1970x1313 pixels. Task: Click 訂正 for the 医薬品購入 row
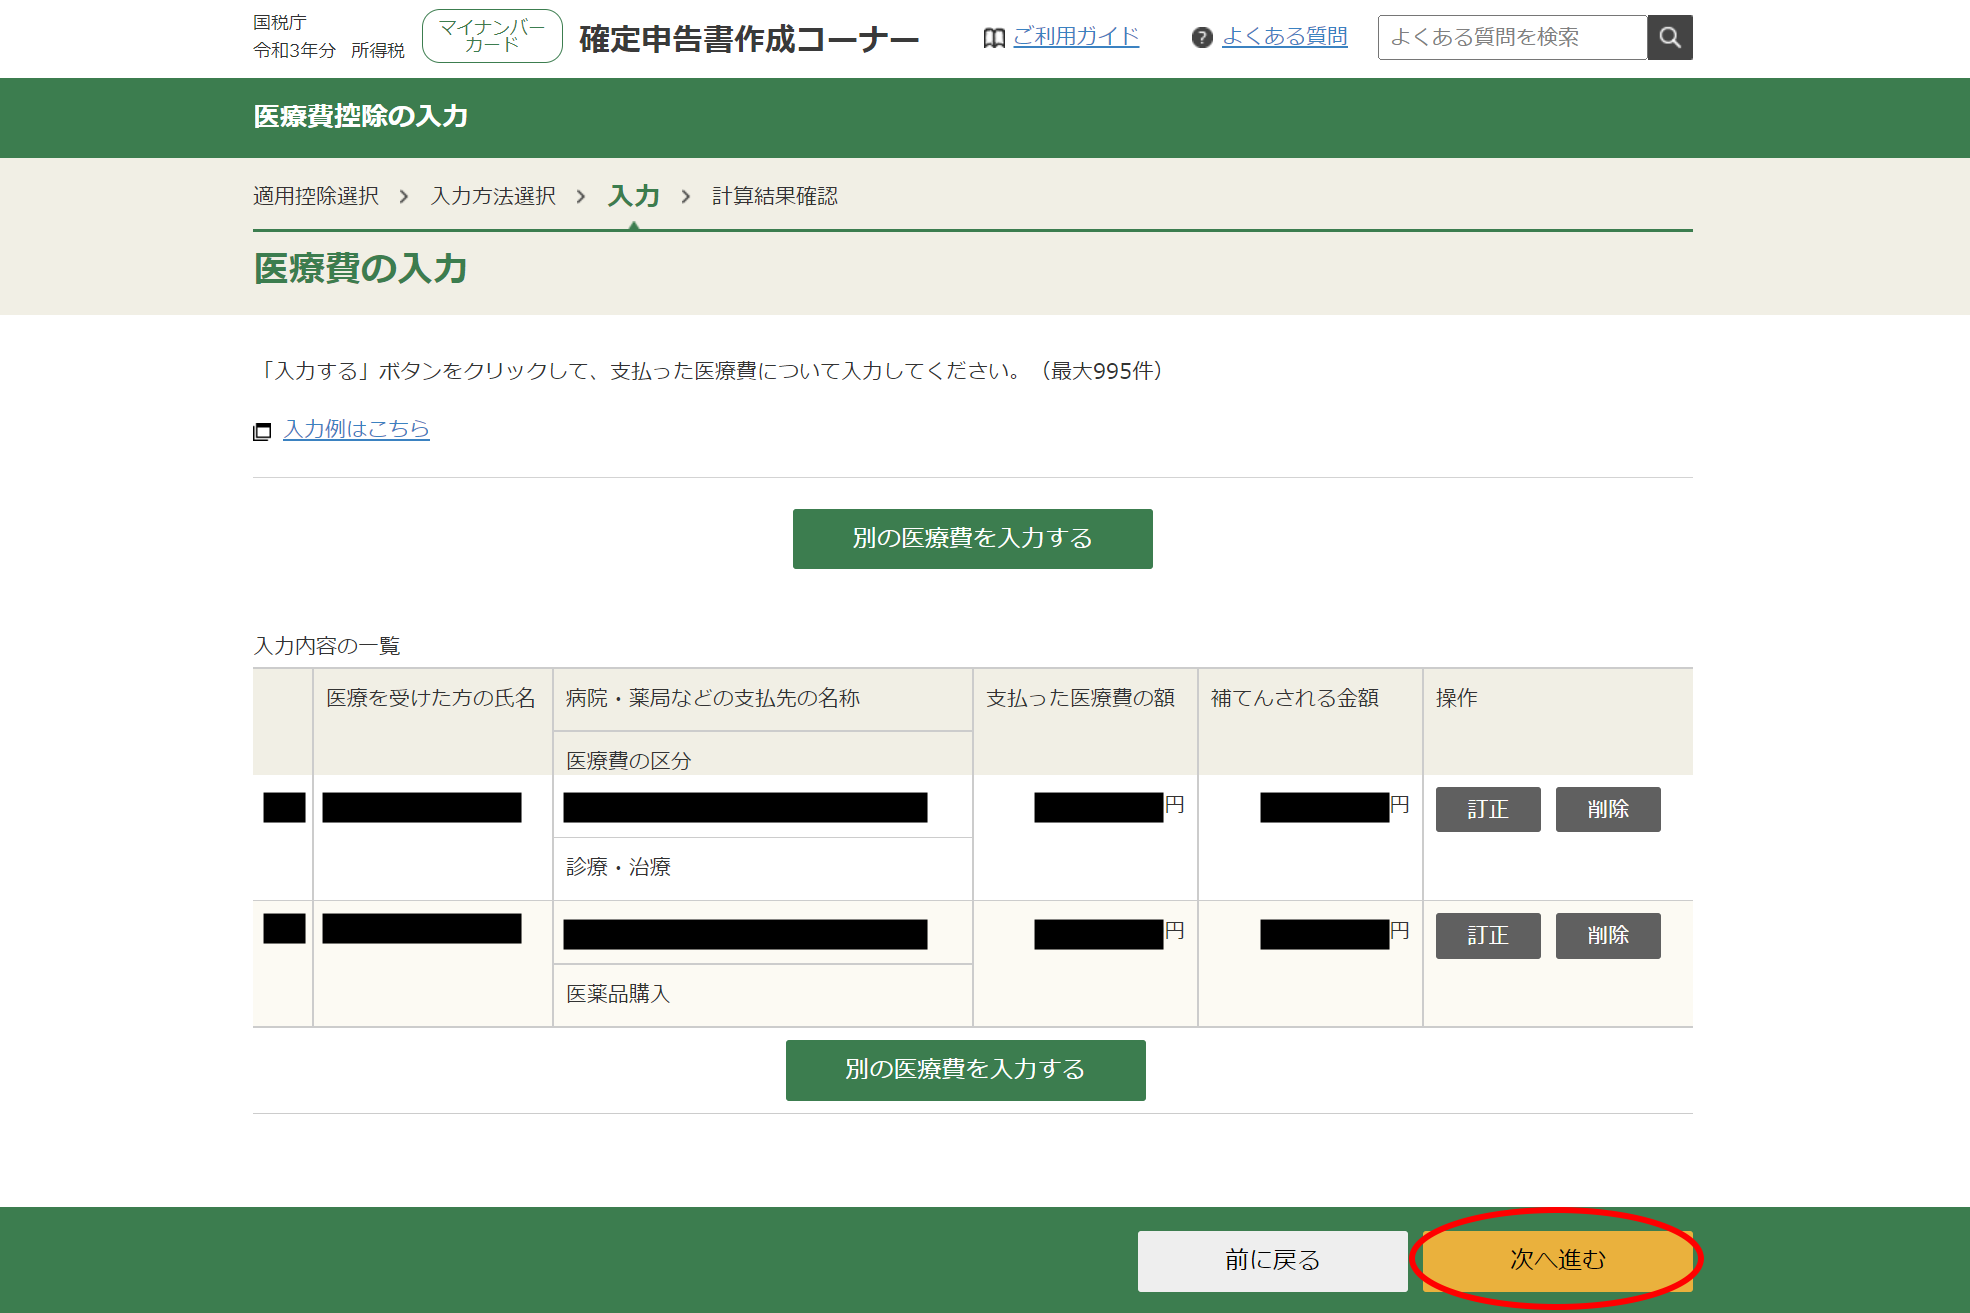click(1488, 936)
